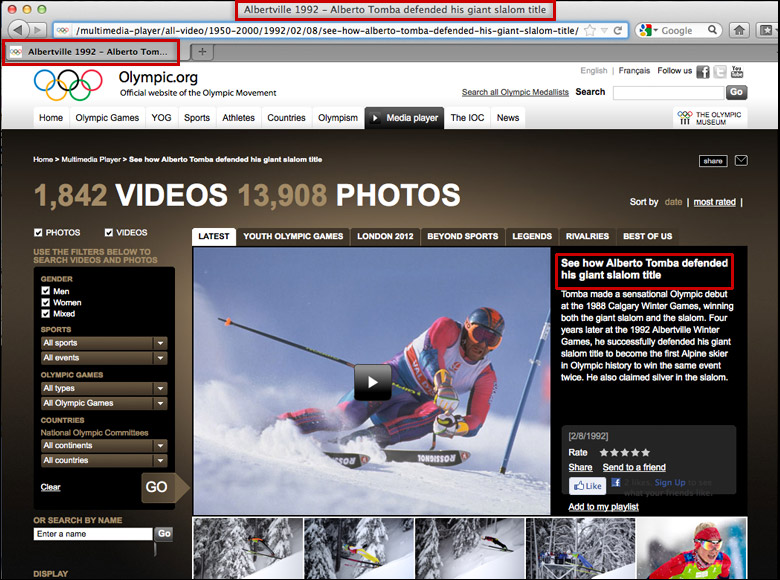780x580 pixels.
Task: Open Athletes in the navigation menu
Action: (x=238, y=117)
